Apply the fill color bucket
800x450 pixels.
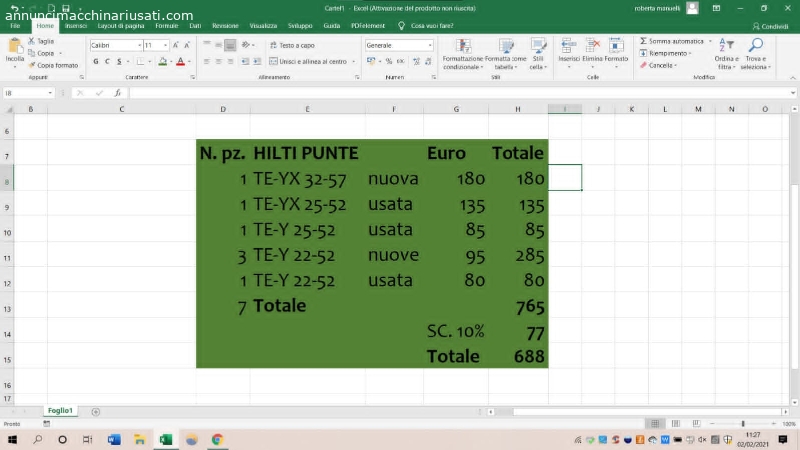tap(162, 61)
